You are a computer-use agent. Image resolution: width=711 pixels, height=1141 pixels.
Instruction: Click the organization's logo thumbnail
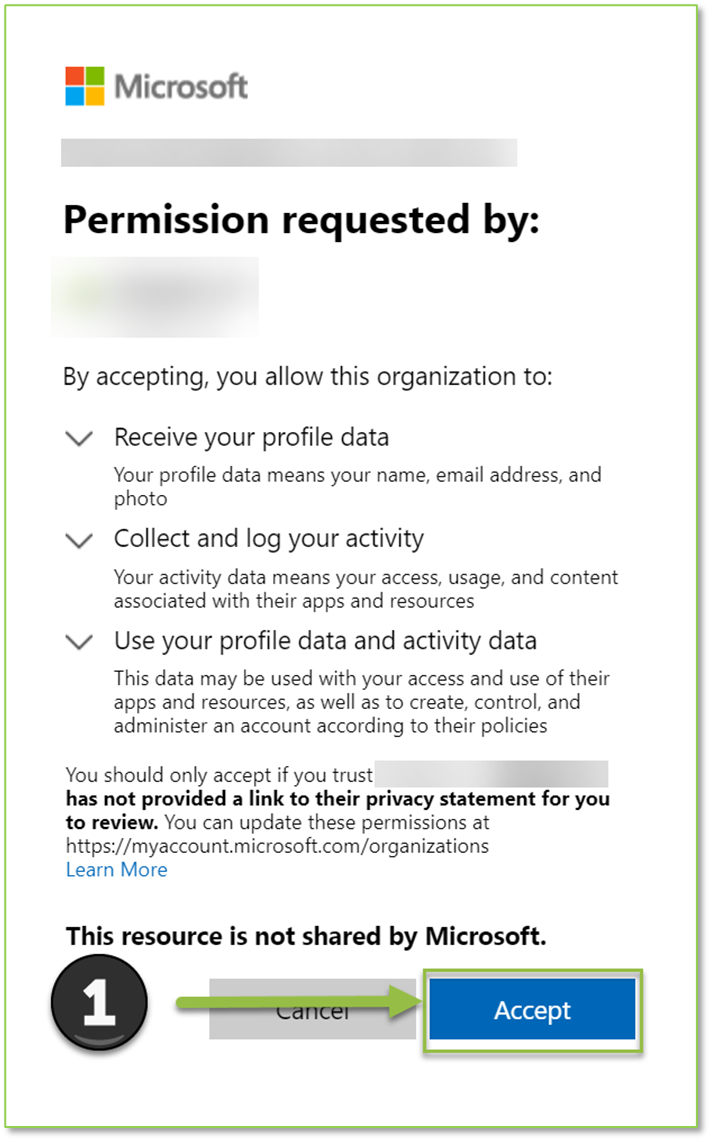(x=155, y=297)
